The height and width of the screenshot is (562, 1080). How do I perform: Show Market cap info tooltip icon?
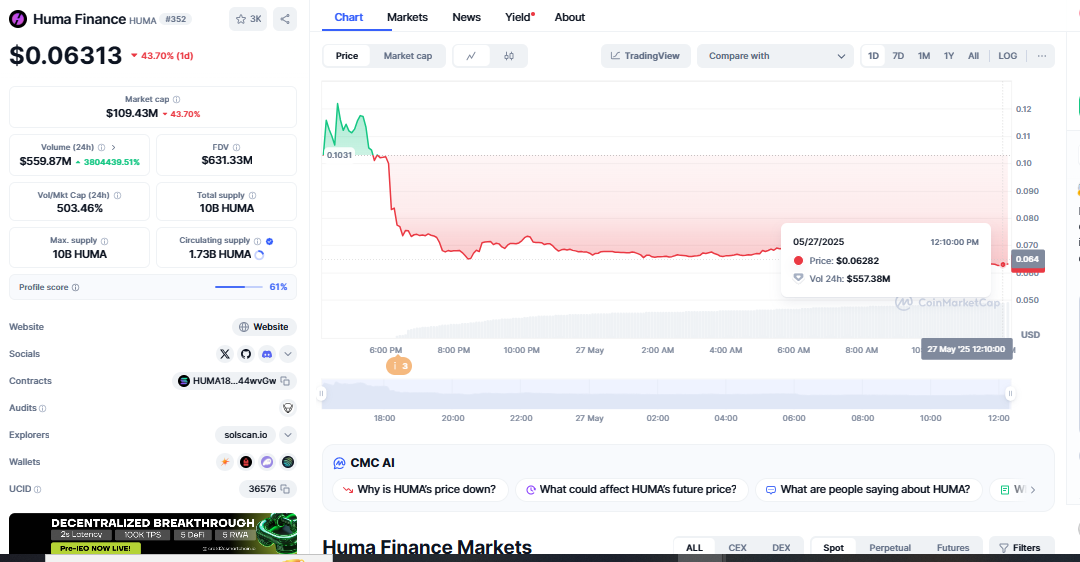(x=176, y=99)
